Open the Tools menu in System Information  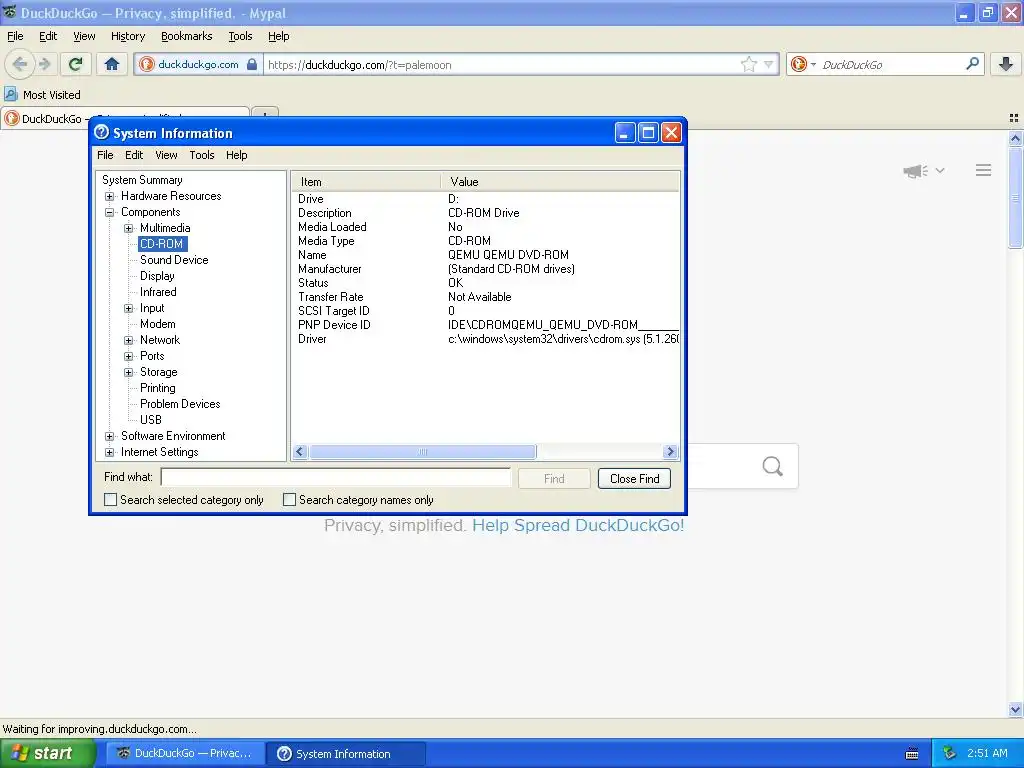[202, 155]
